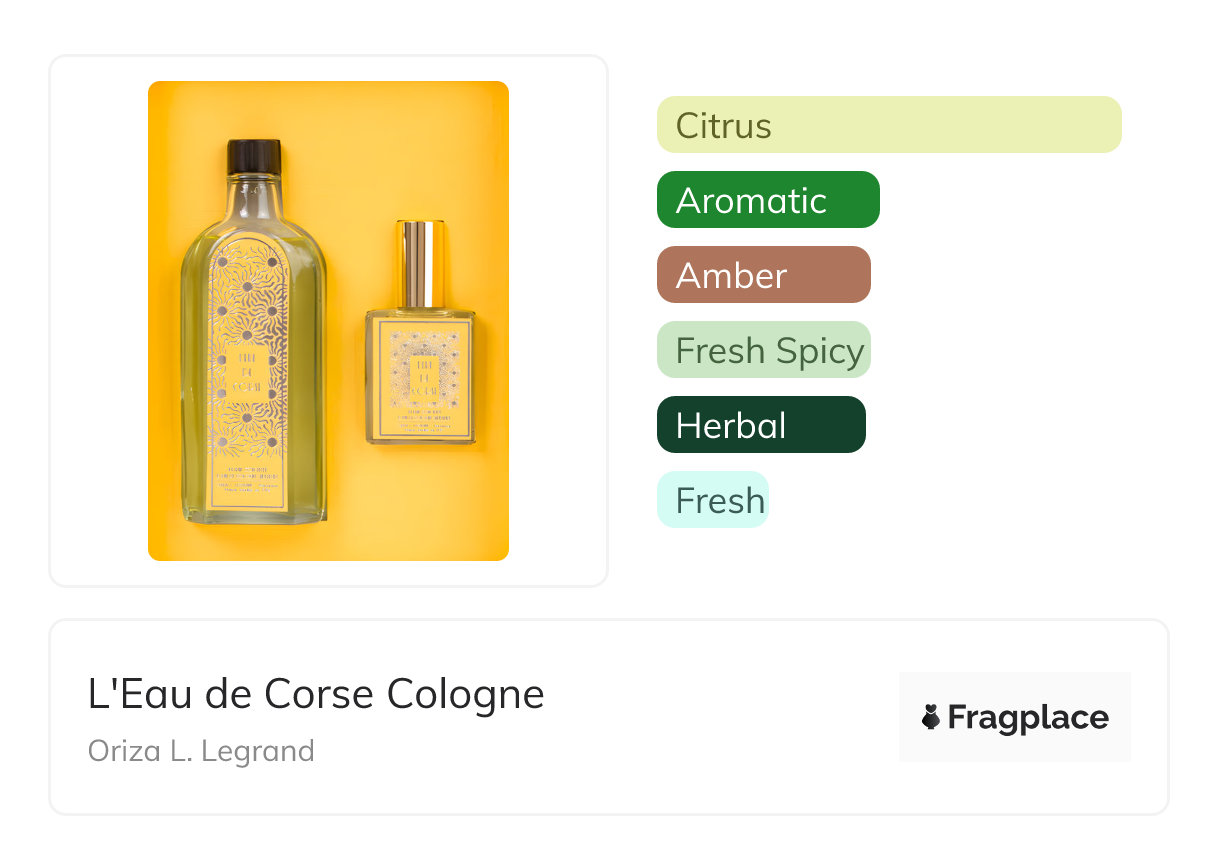Viewport: 1218px width, 864px height.
Task: Click the black cap of the large bottle
Action: click(x=254, y=157)
